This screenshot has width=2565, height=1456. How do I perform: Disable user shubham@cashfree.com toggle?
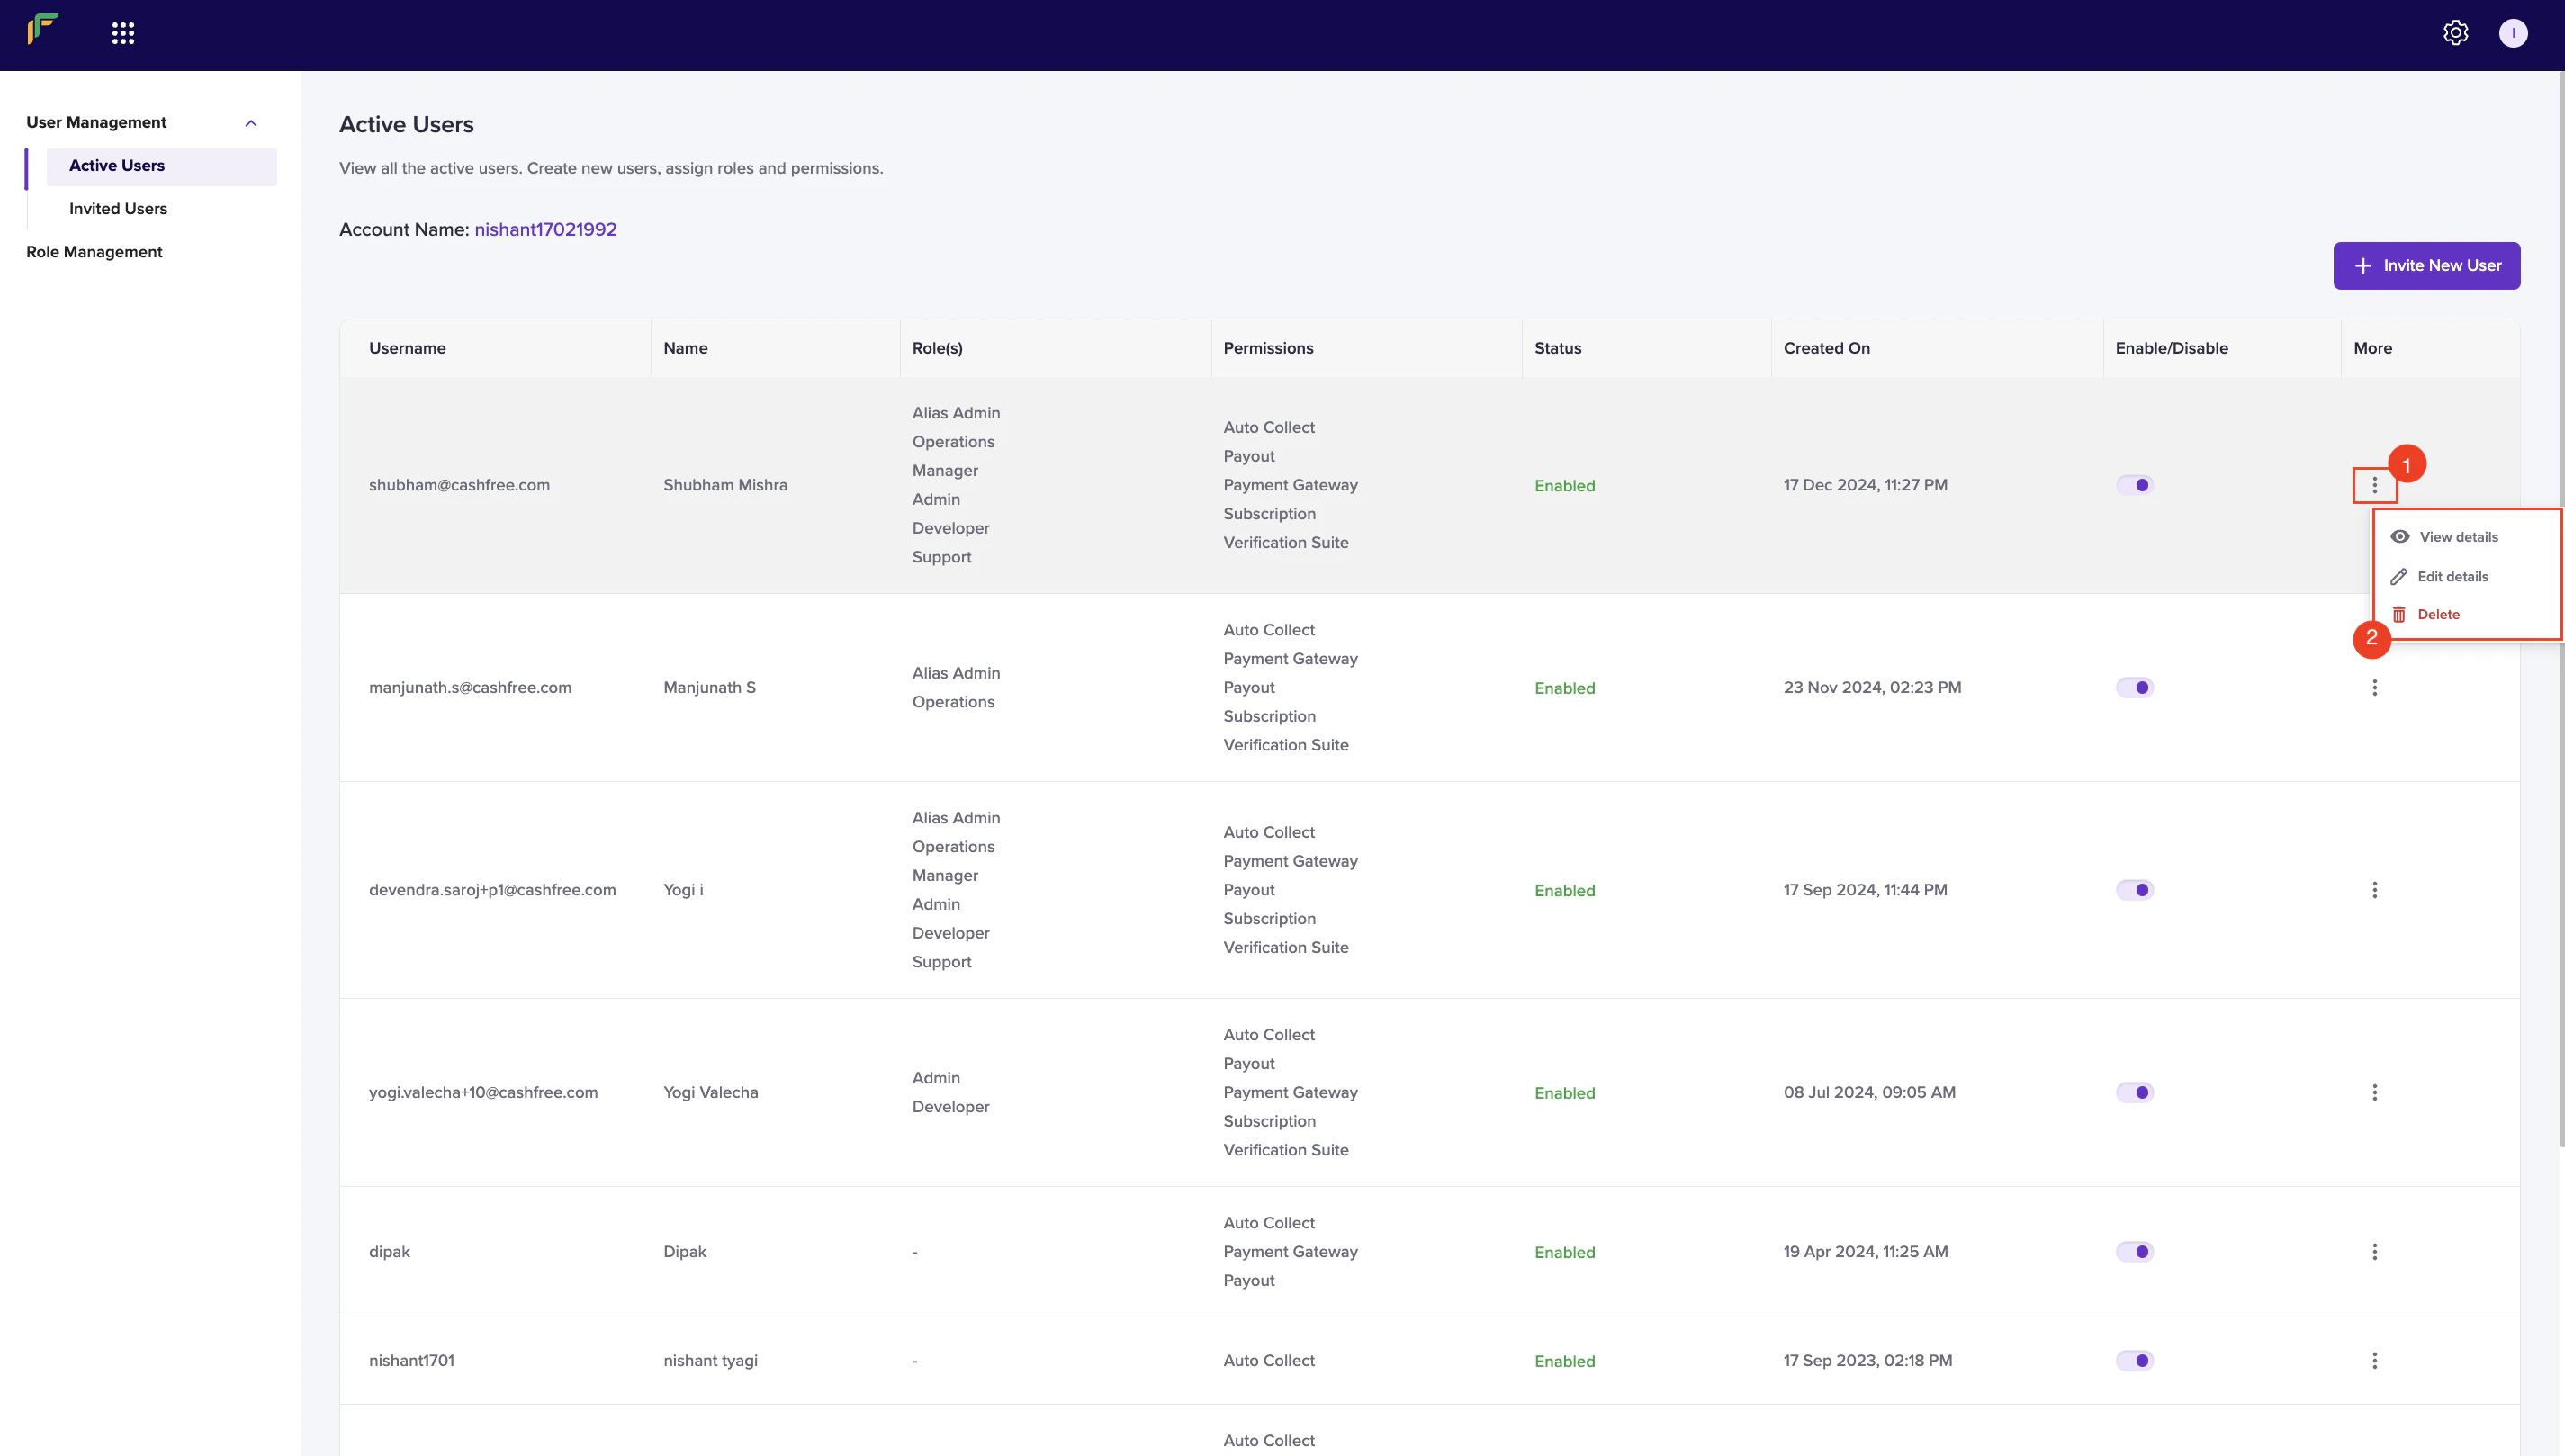pos(2134,485)
